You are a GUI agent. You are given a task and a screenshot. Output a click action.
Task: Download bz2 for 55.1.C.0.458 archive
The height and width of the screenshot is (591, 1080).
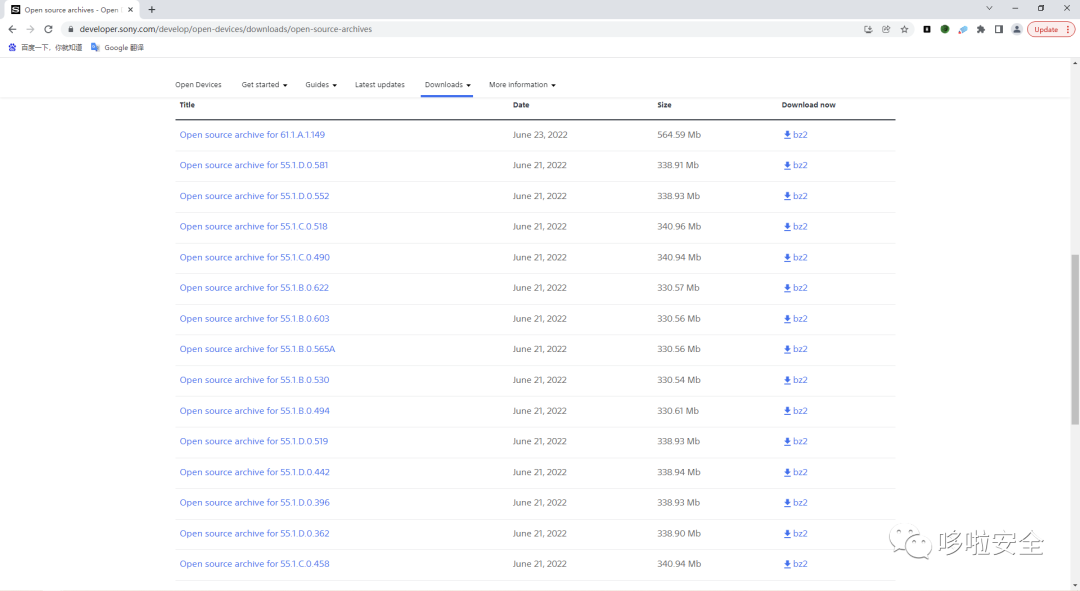coord(796,564)
